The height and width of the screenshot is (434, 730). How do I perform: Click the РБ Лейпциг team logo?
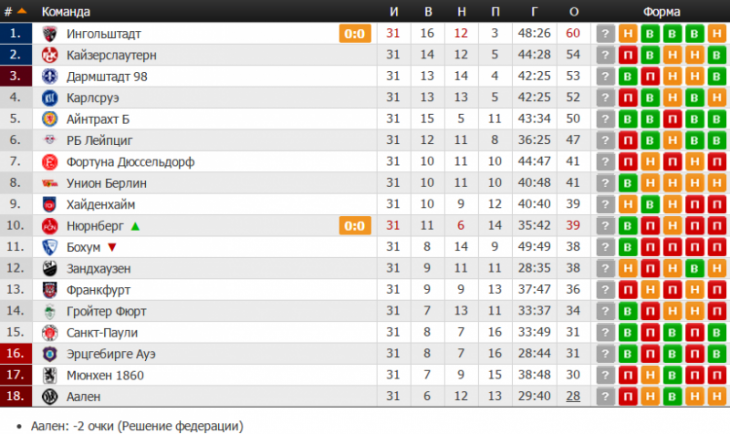click(49, 140)
